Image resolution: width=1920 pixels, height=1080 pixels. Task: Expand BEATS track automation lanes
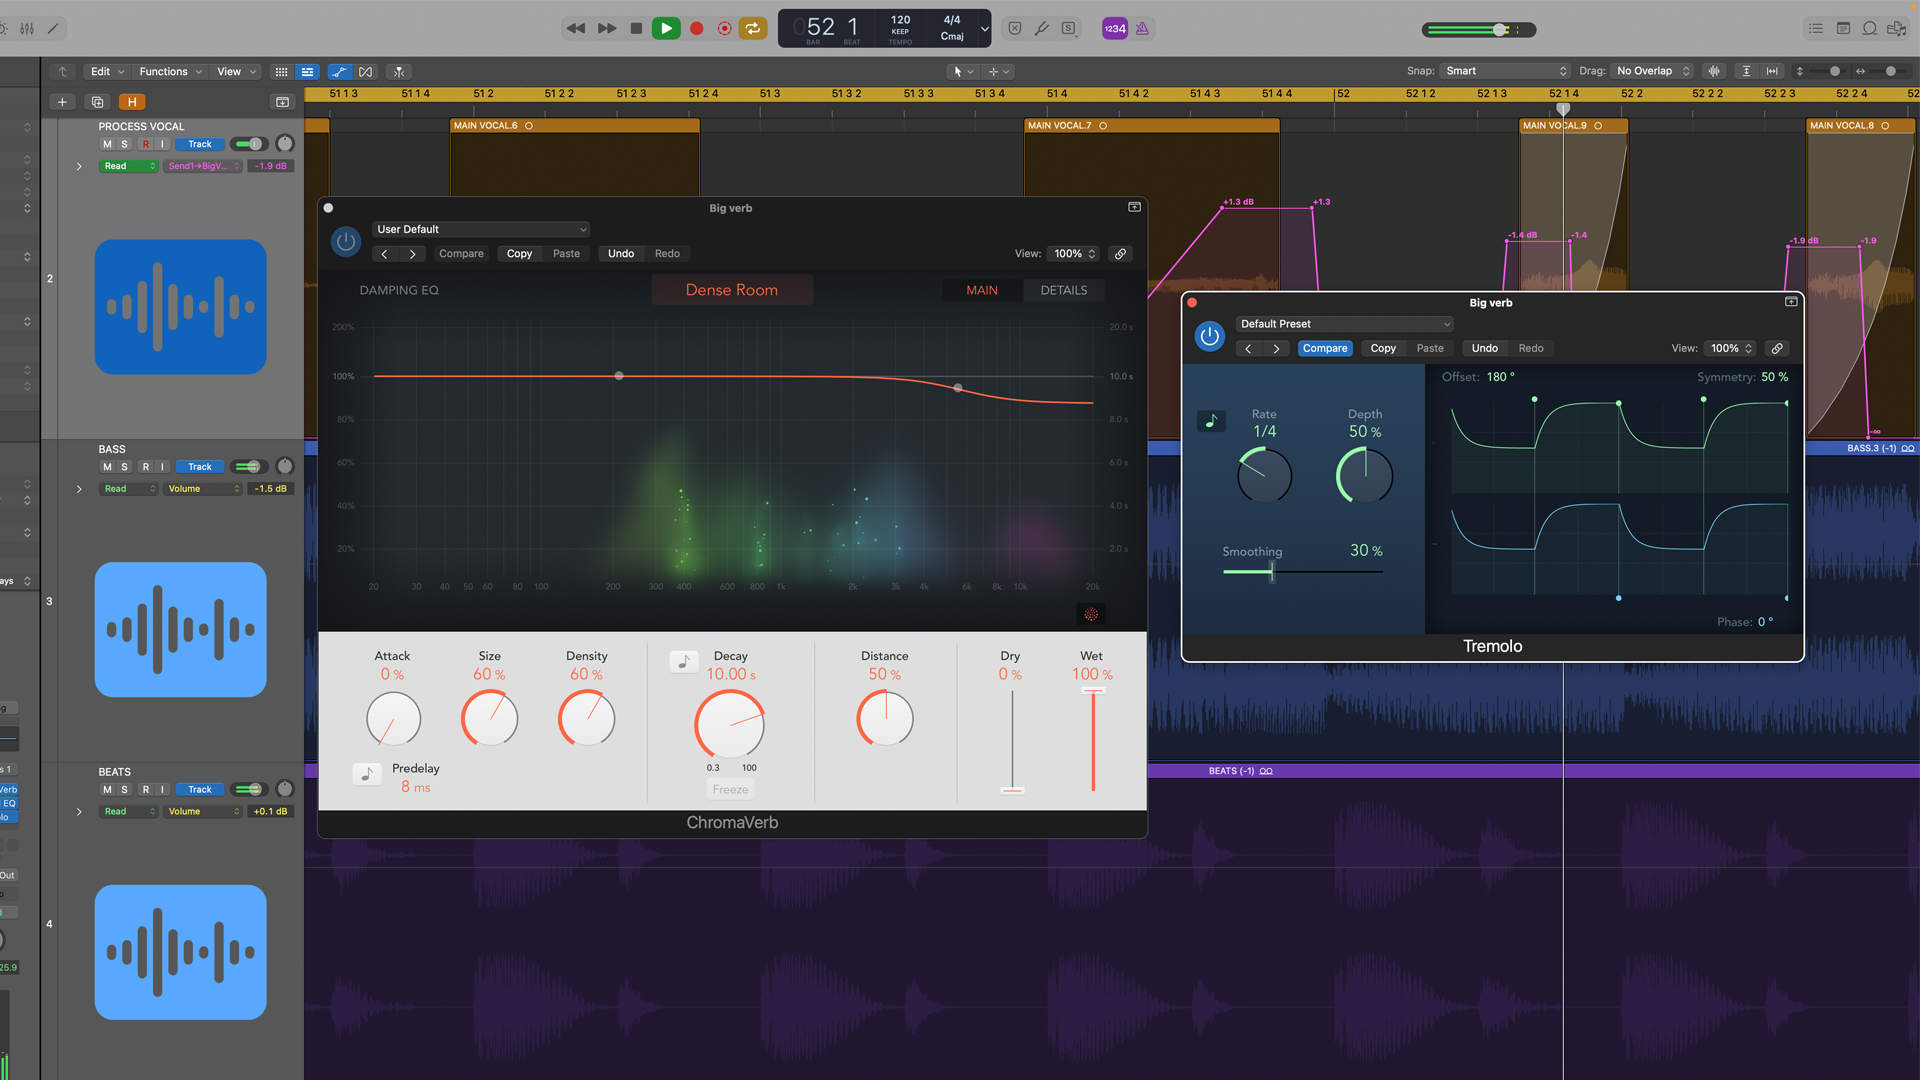pyautogui.click(x=79, y=812)
